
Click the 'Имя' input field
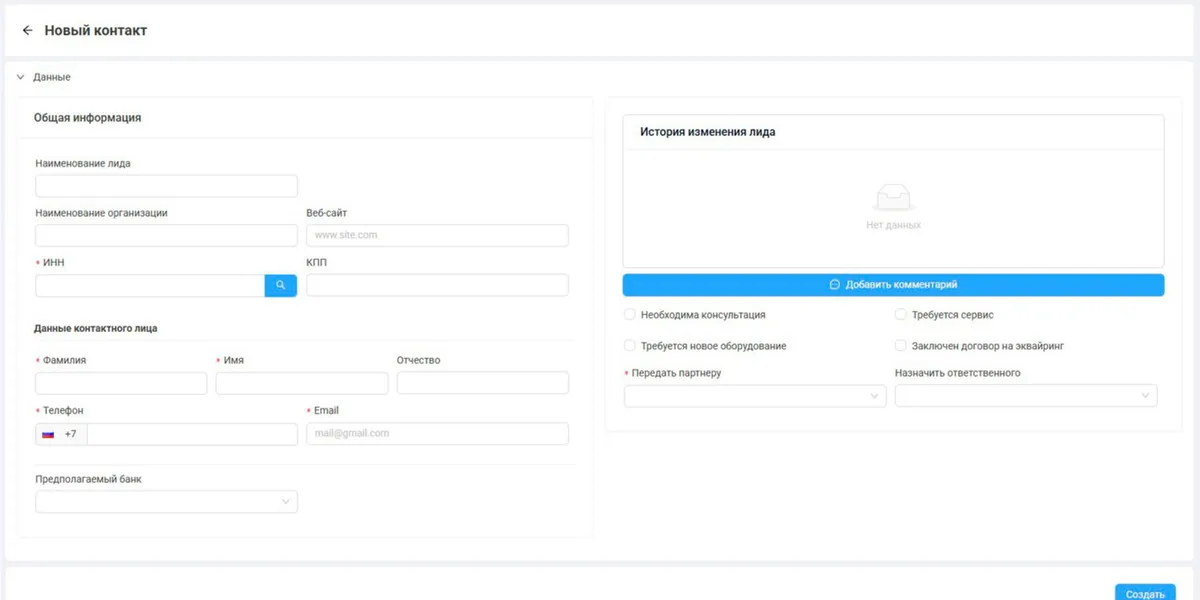[302, 383]
